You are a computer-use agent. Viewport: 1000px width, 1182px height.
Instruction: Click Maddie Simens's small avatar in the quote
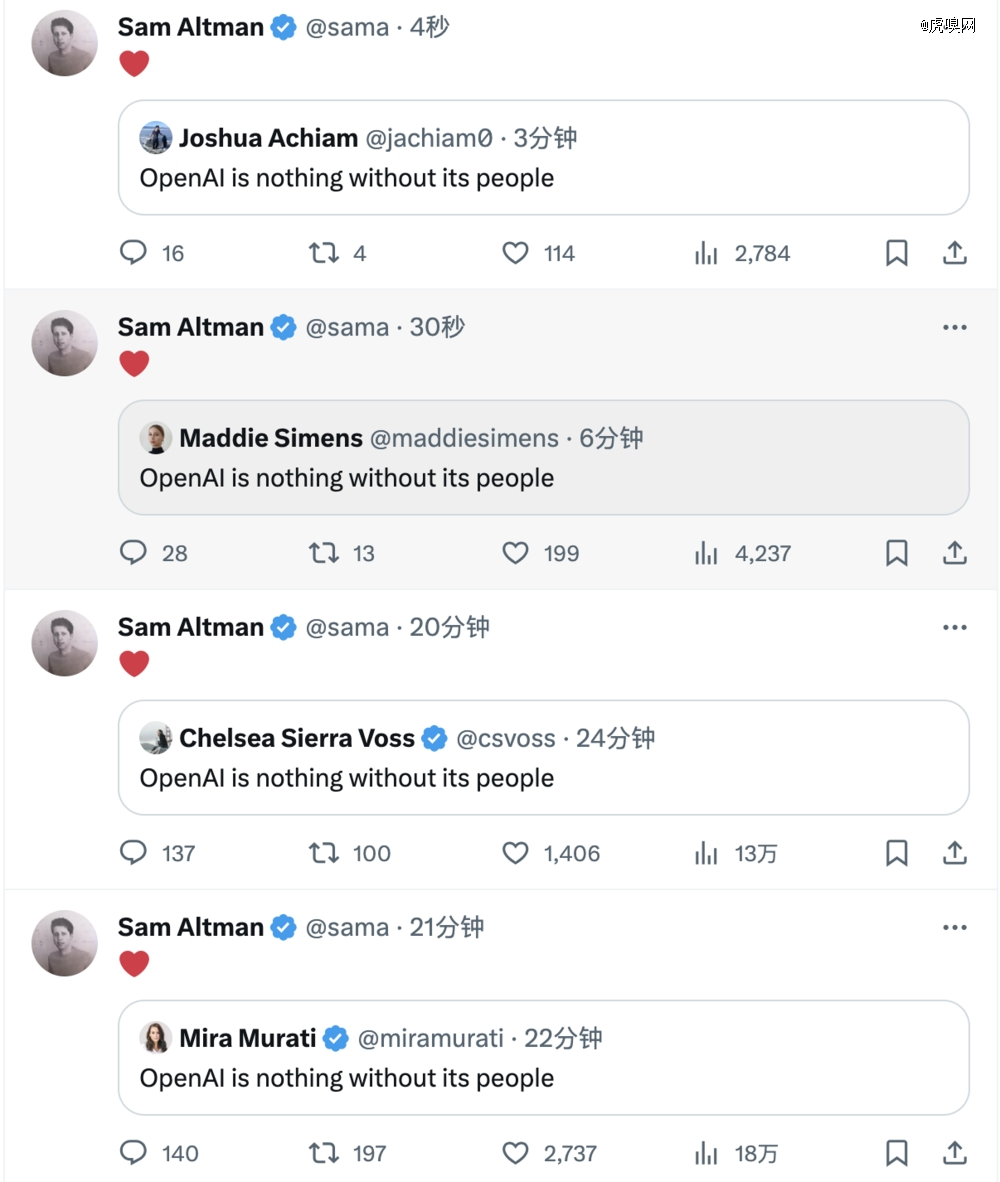pos(156,438)
